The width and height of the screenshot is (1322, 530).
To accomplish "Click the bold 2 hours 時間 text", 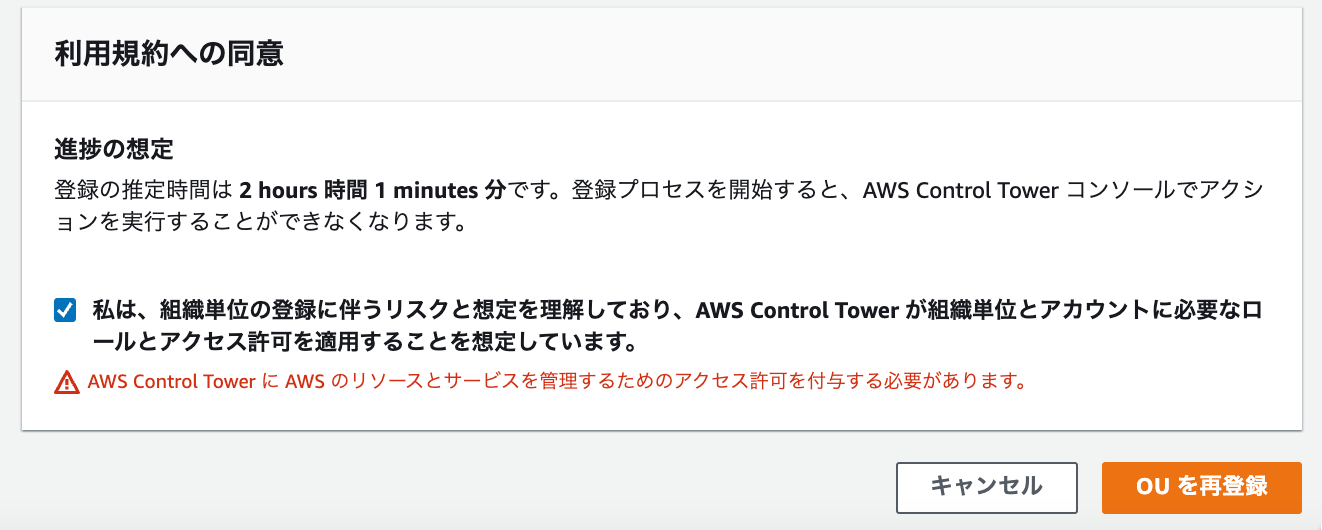I will point(304,189).
